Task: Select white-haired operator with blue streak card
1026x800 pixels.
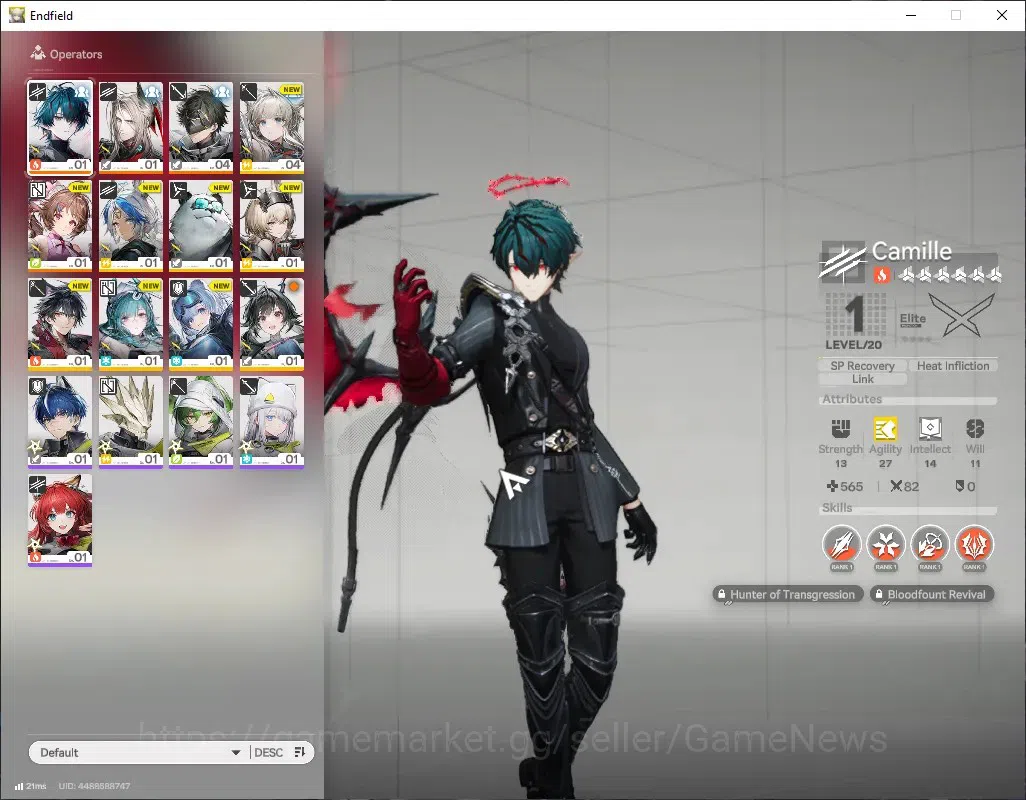Action: pyautogui.click(x=131, y=226)
